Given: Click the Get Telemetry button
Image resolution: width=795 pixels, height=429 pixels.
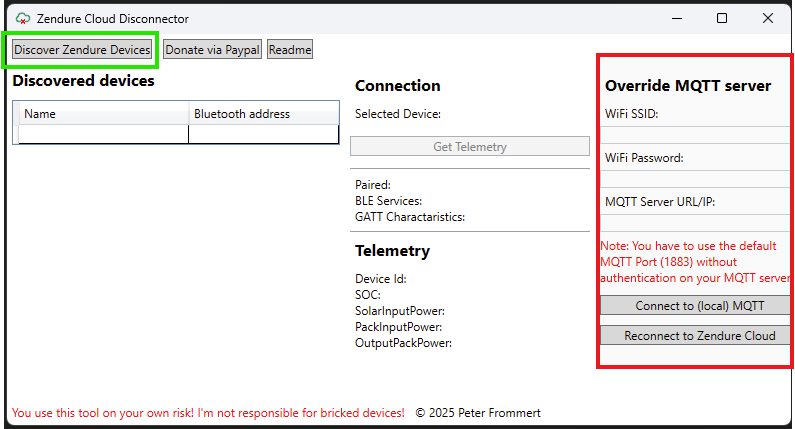Looking at the screenshot, I should (470, 147).
